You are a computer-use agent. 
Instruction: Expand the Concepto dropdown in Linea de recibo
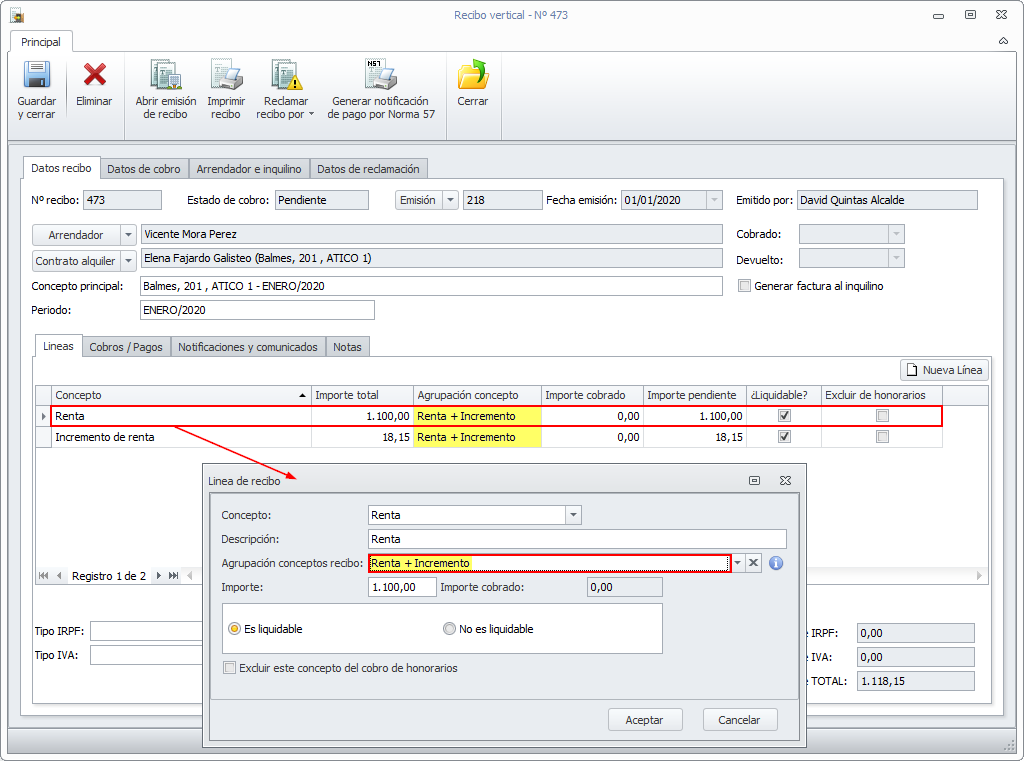[573, 515]
